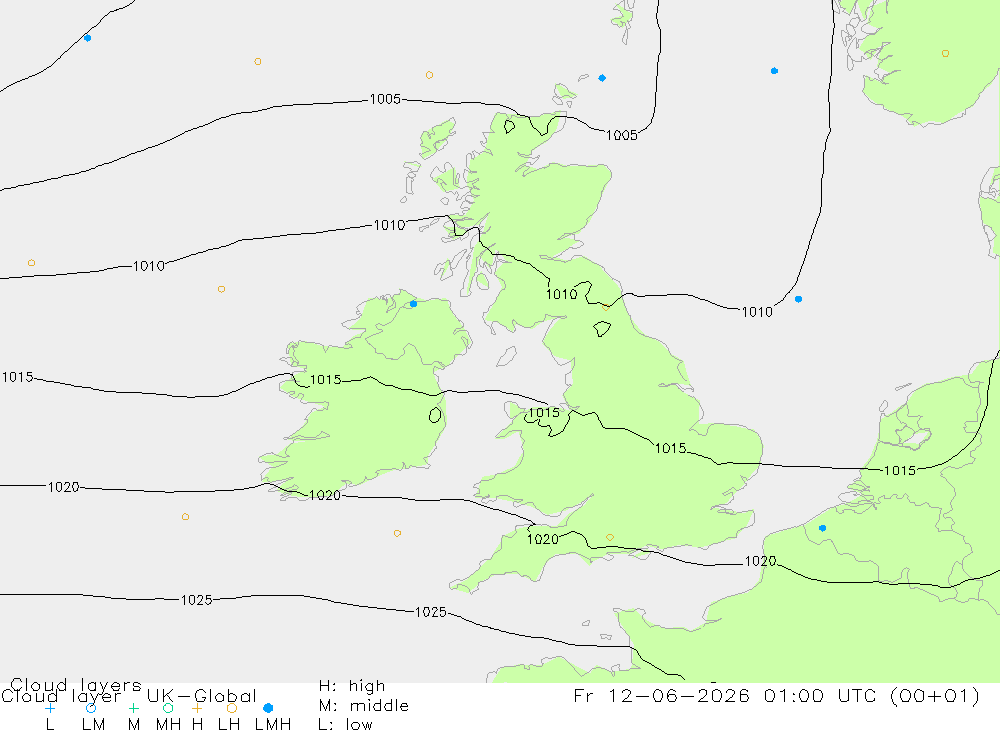Click the 1020 label near the Strait of Dover
The image size is (1000, 733).
point(760,561)
